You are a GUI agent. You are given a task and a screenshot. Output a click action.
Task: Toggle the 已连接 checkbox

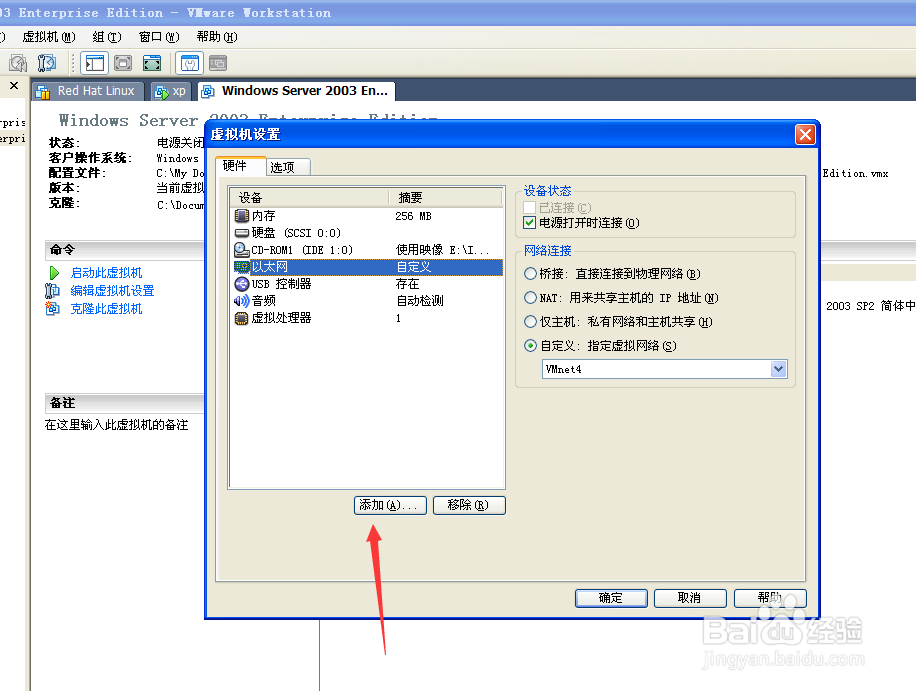coord(530,207)
